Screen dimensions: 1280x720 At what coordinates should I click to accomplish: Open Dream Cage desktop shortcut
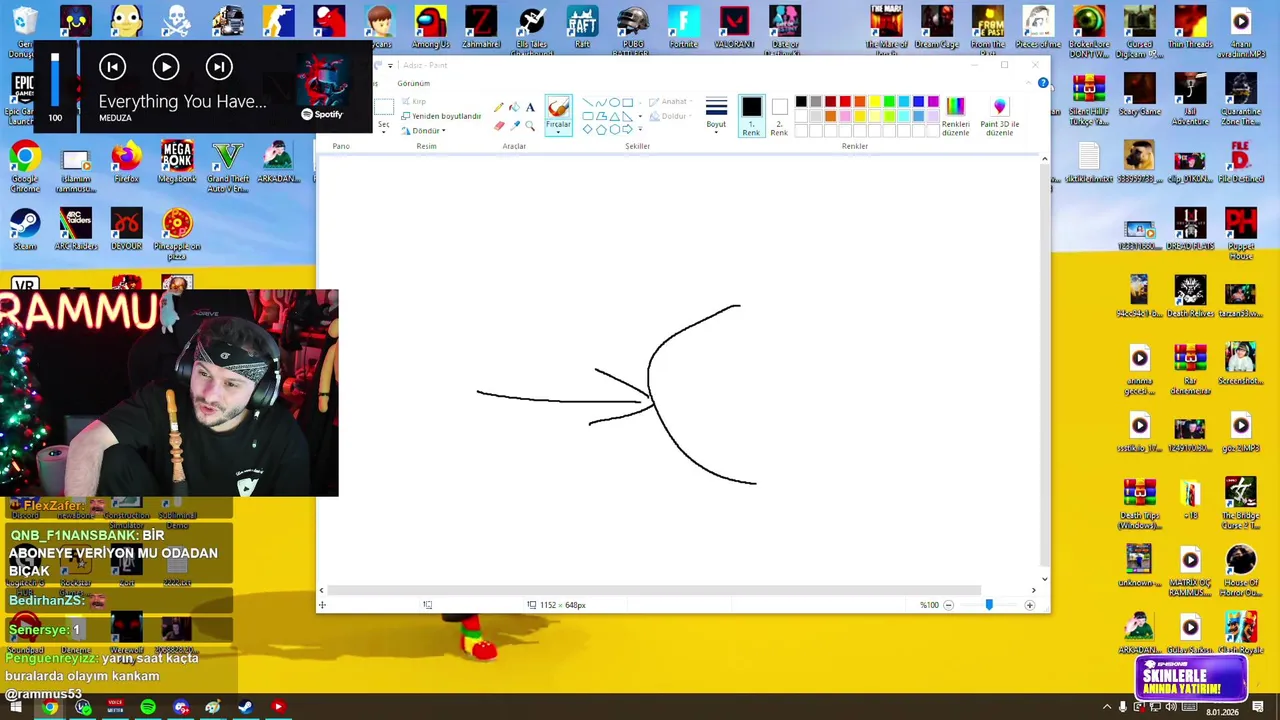(x=936, y=27)
